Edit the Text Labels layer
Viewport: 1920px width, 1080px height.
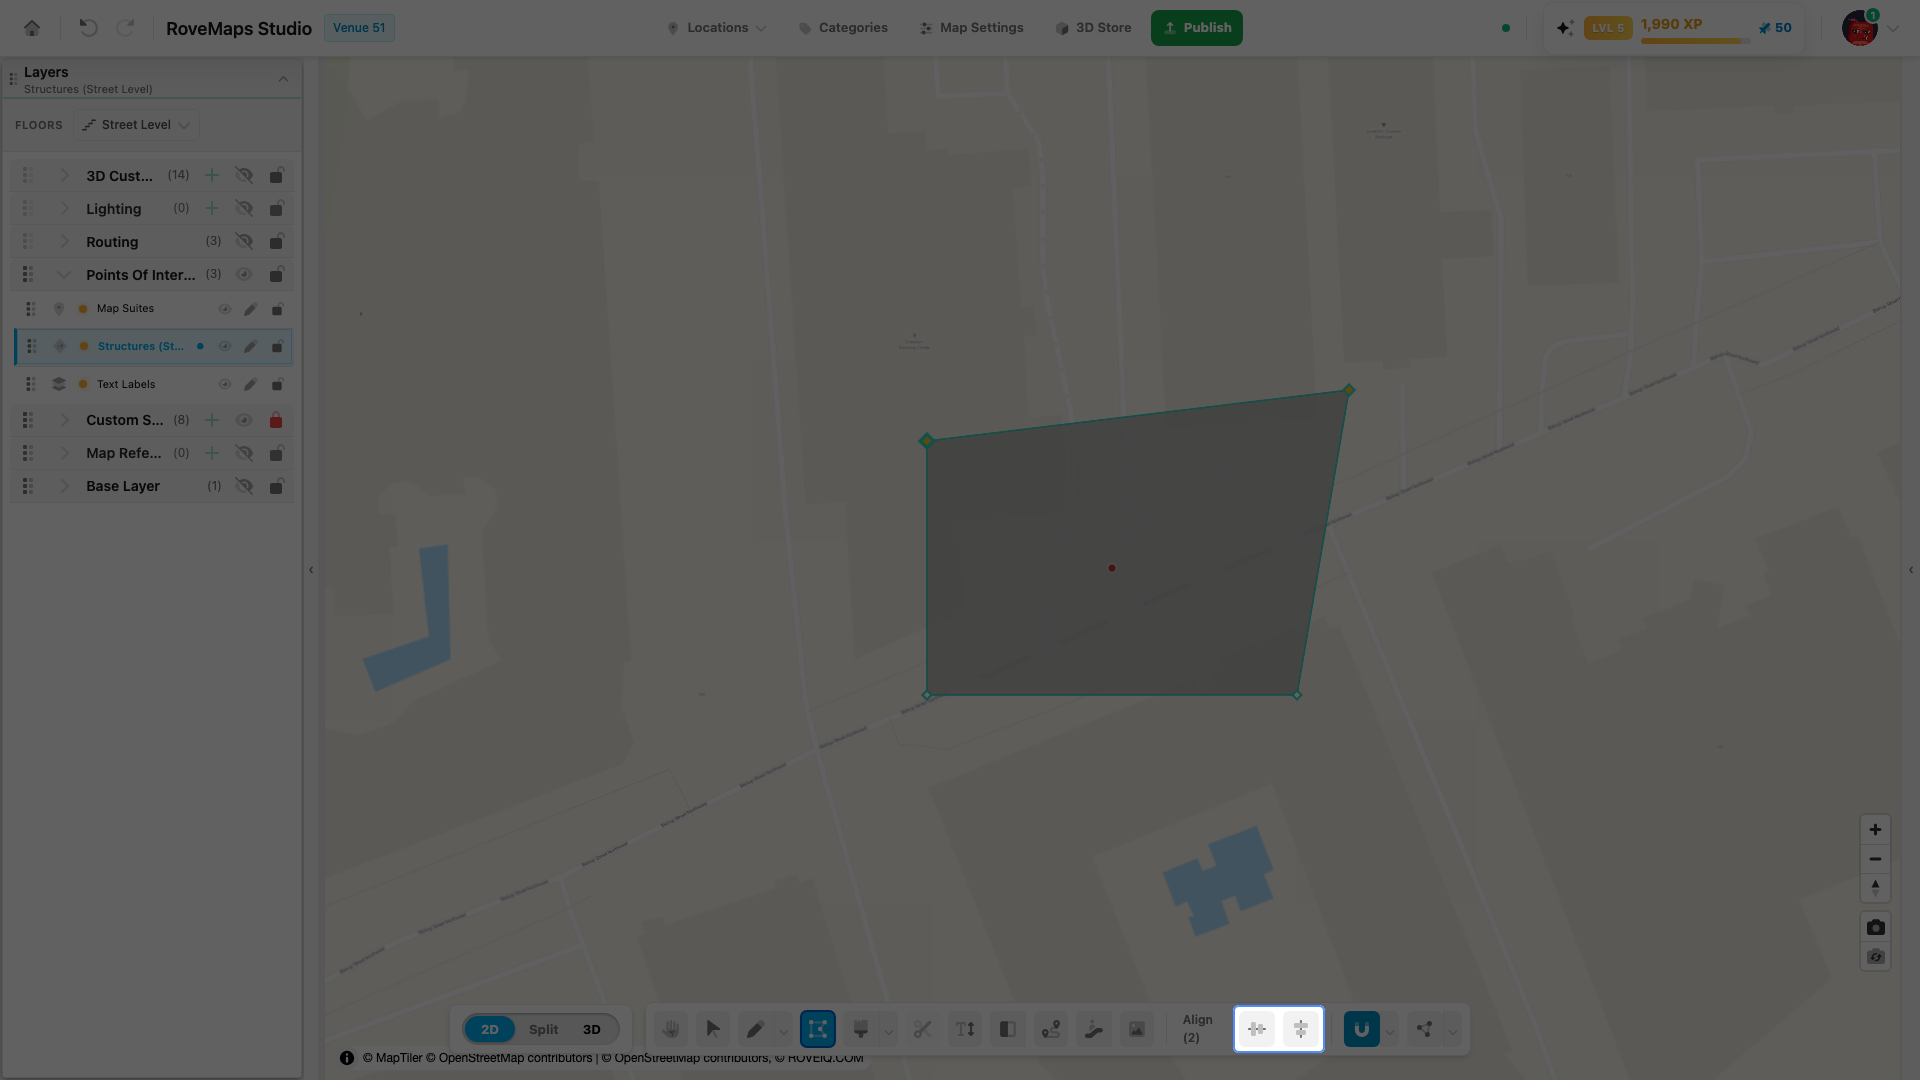(x=251, y=385)
